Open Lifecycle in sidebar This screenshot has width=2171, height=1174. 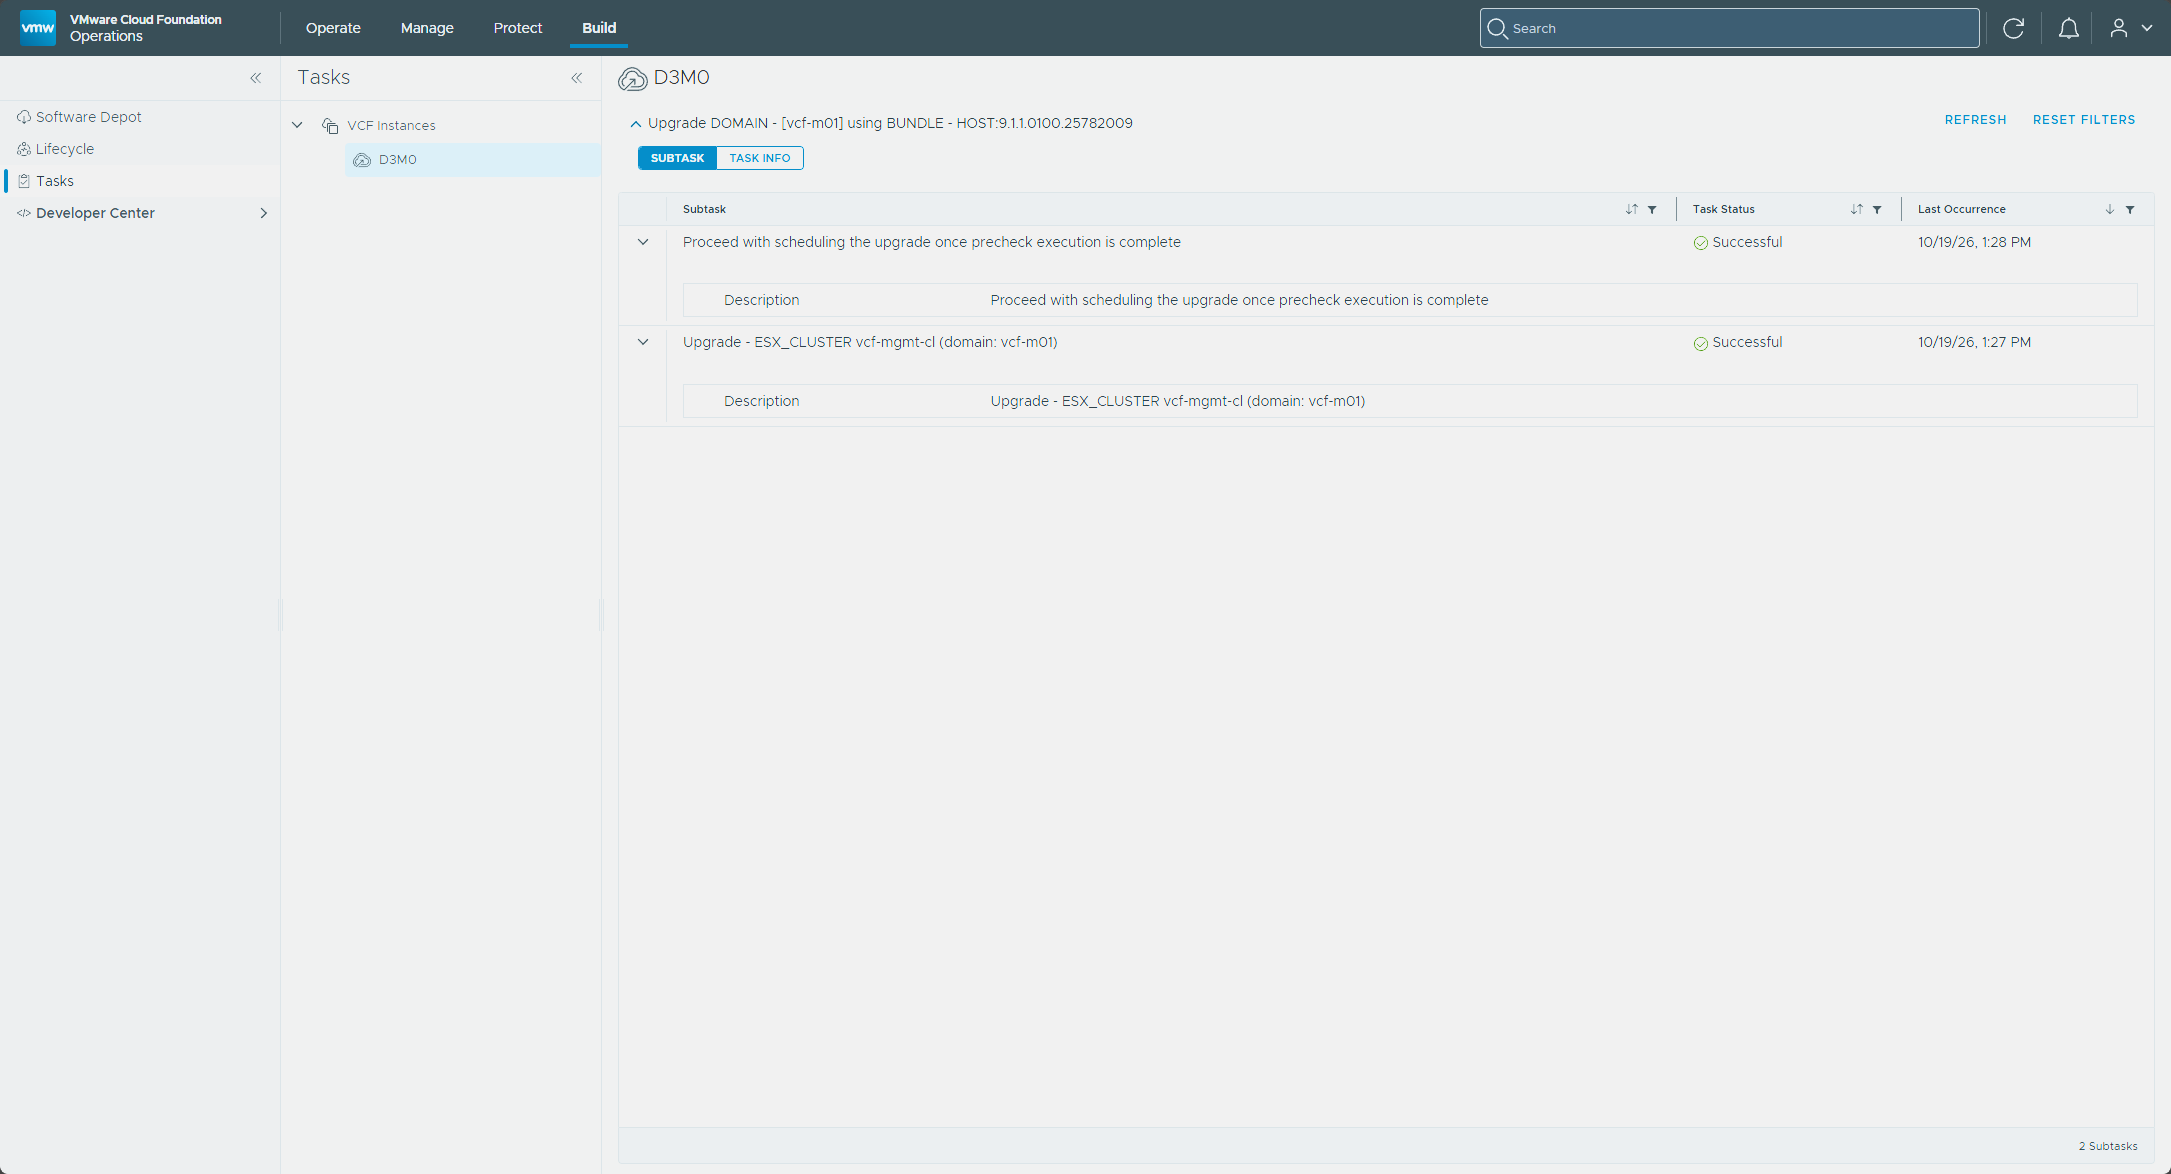click(65, 149)
